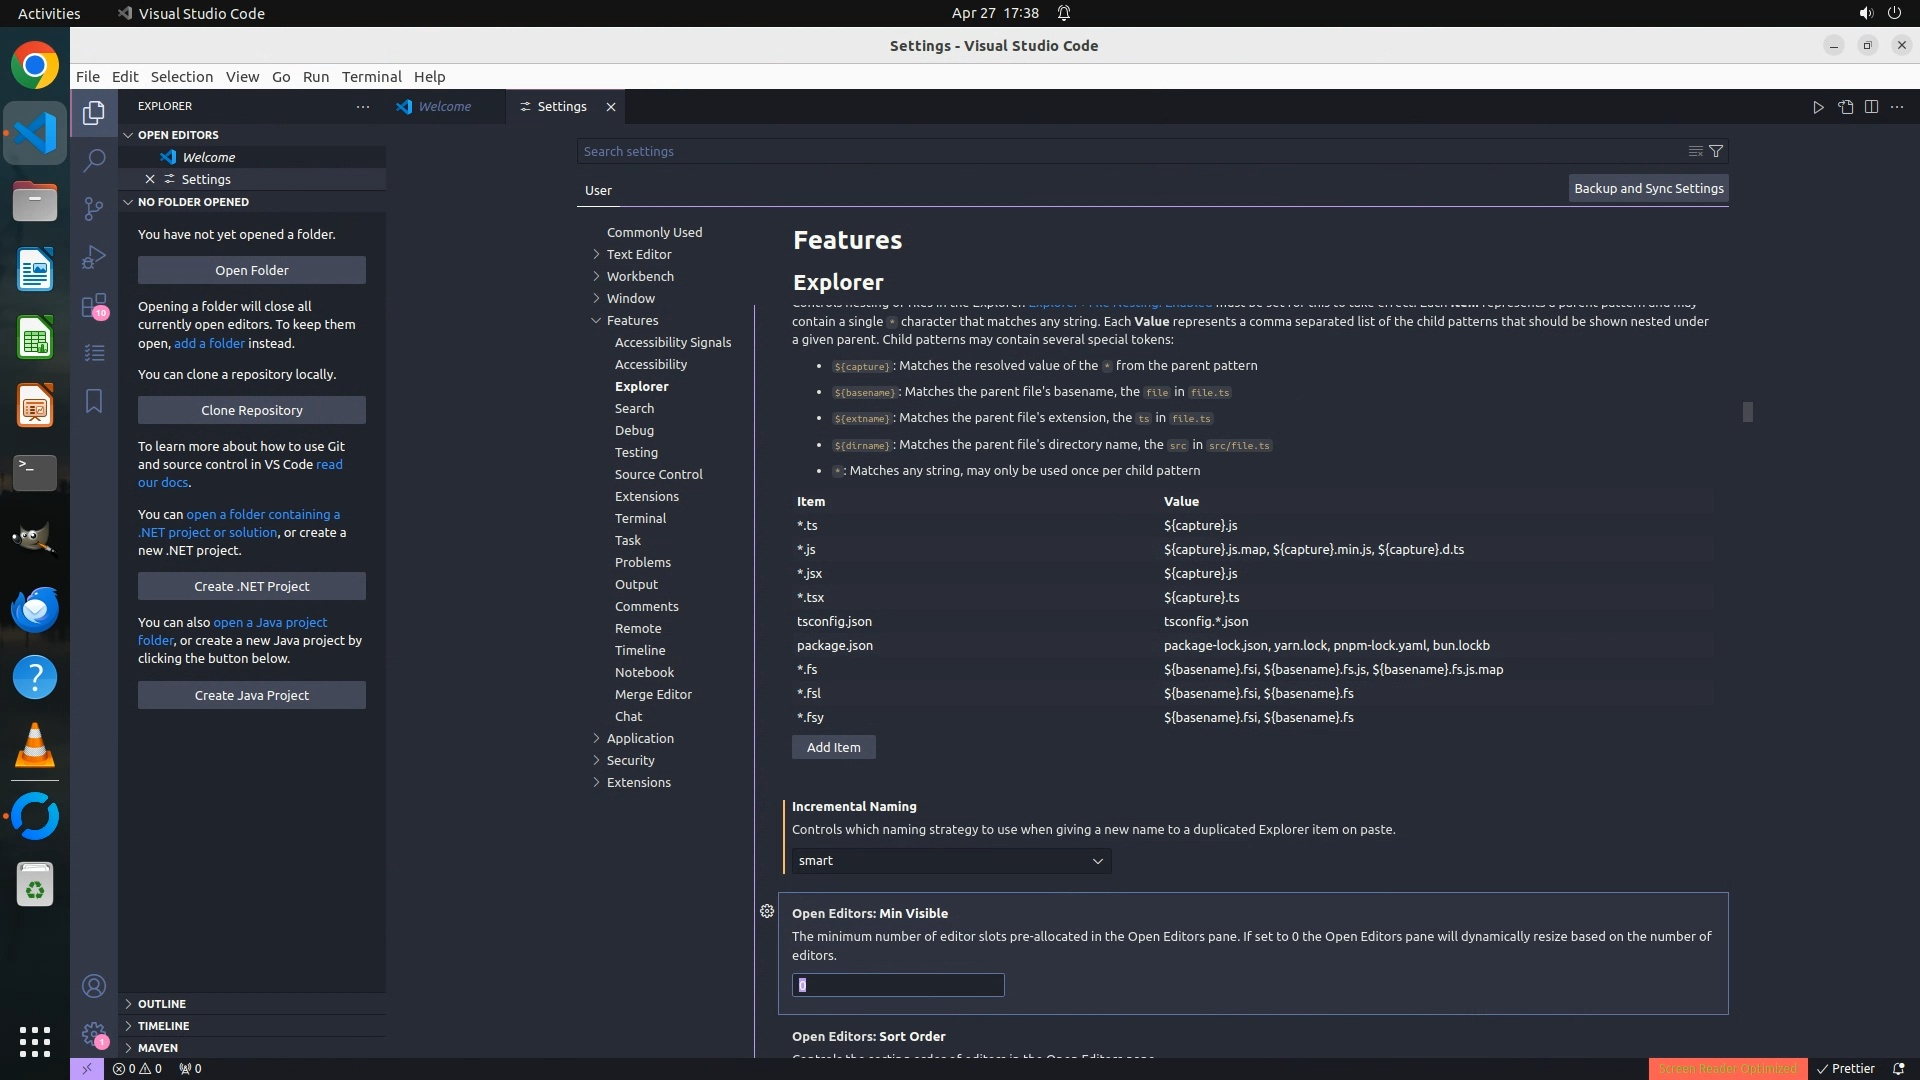Open the Terminal menu
The image size is (1920, 1080).
[x=371, y=77]
